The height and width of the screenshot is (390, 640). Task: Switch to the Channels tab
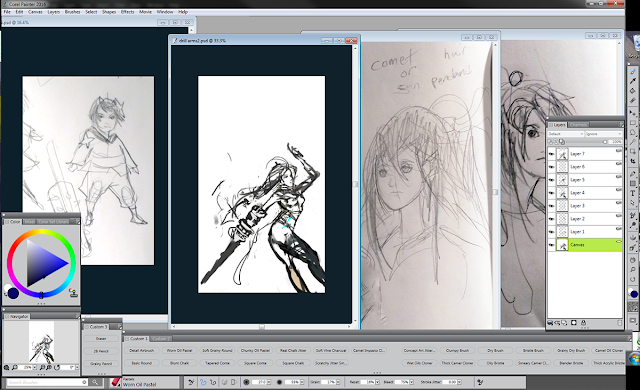click(x=578, y=125)
